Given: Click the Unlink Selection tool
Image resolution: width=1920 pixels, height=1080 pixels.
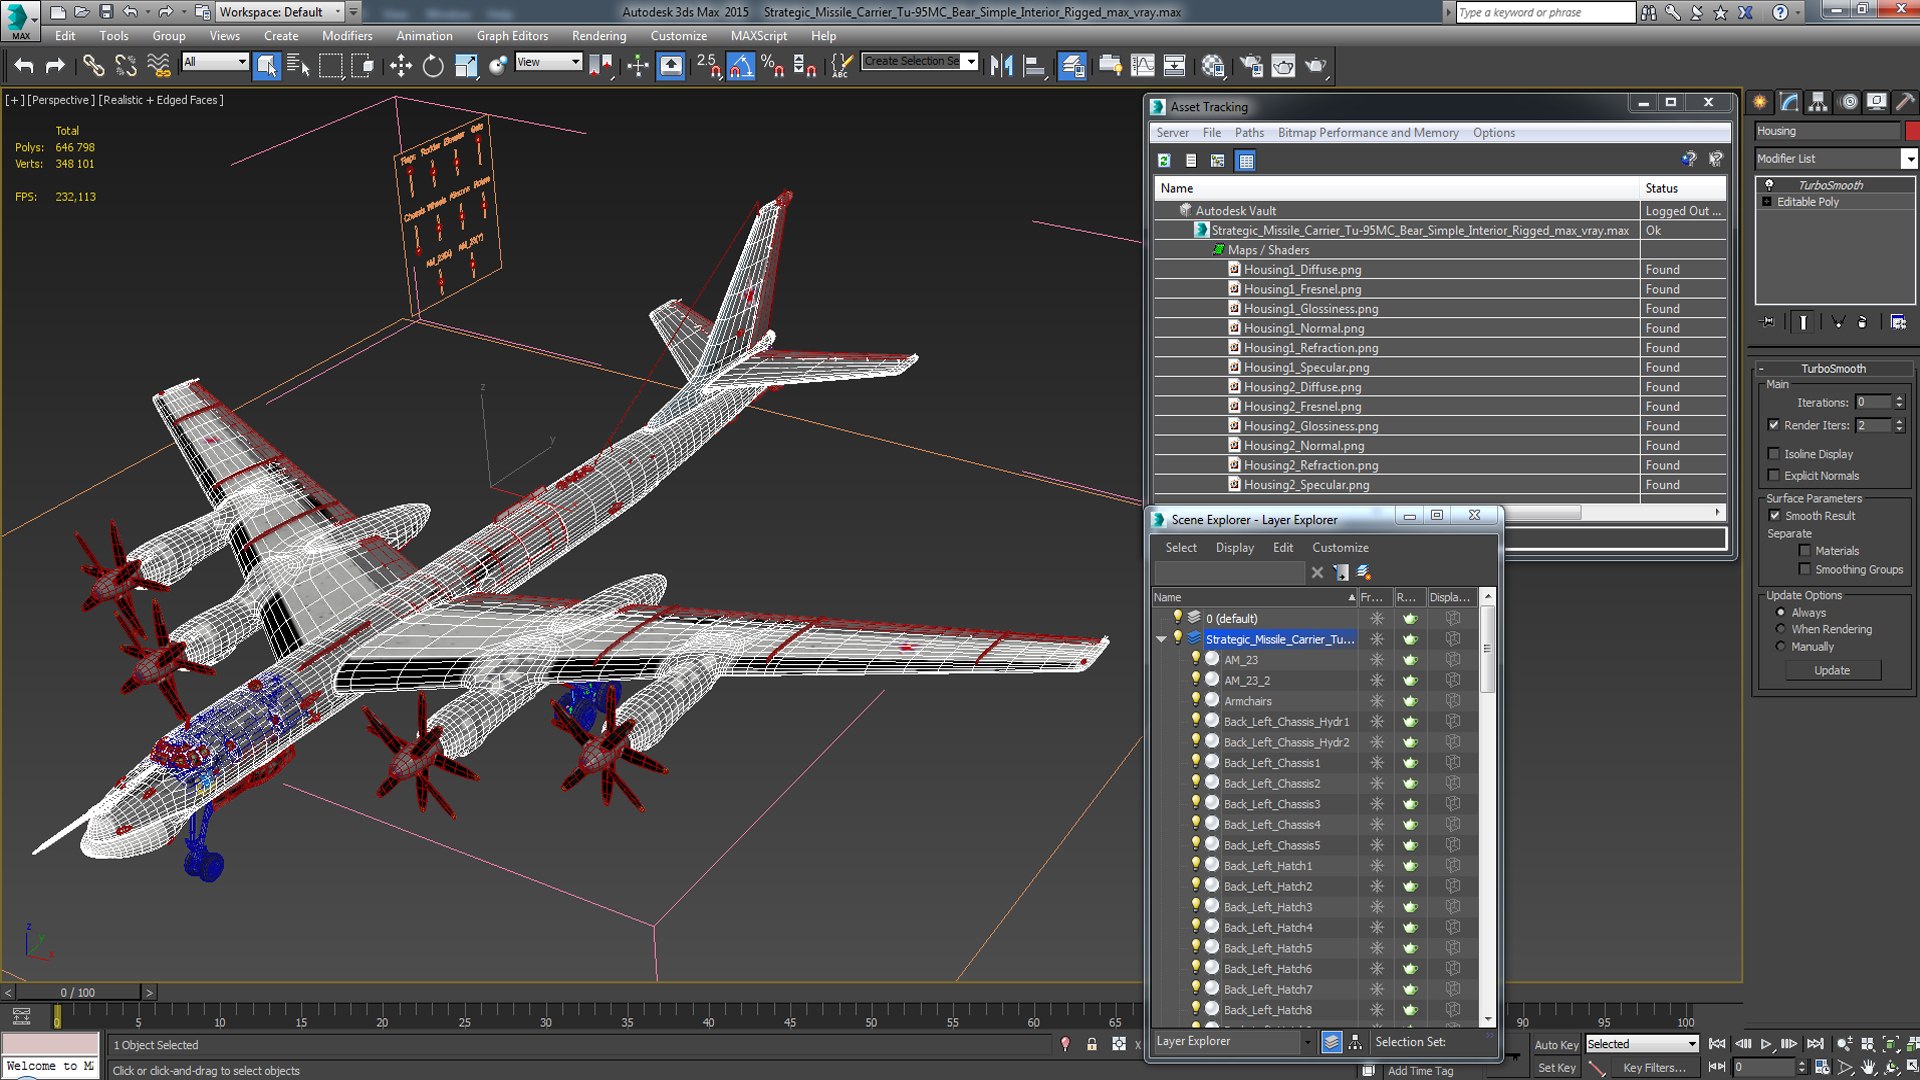Looking at the screenshot, I should tap(126, 66).
